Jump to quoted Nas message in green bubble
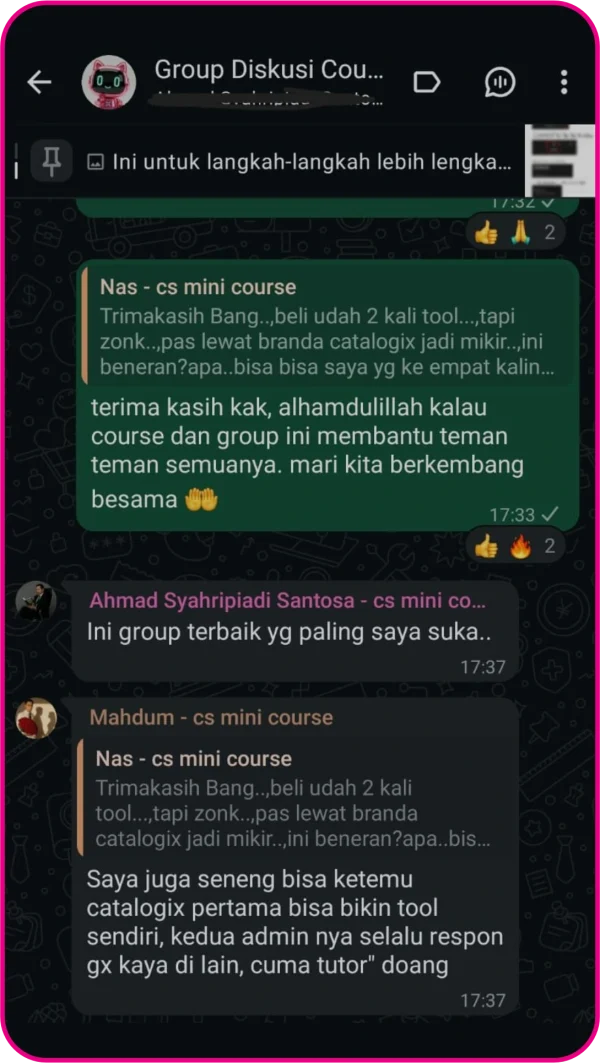Screen dimensions: 600x1063 [x=327, y=327]
